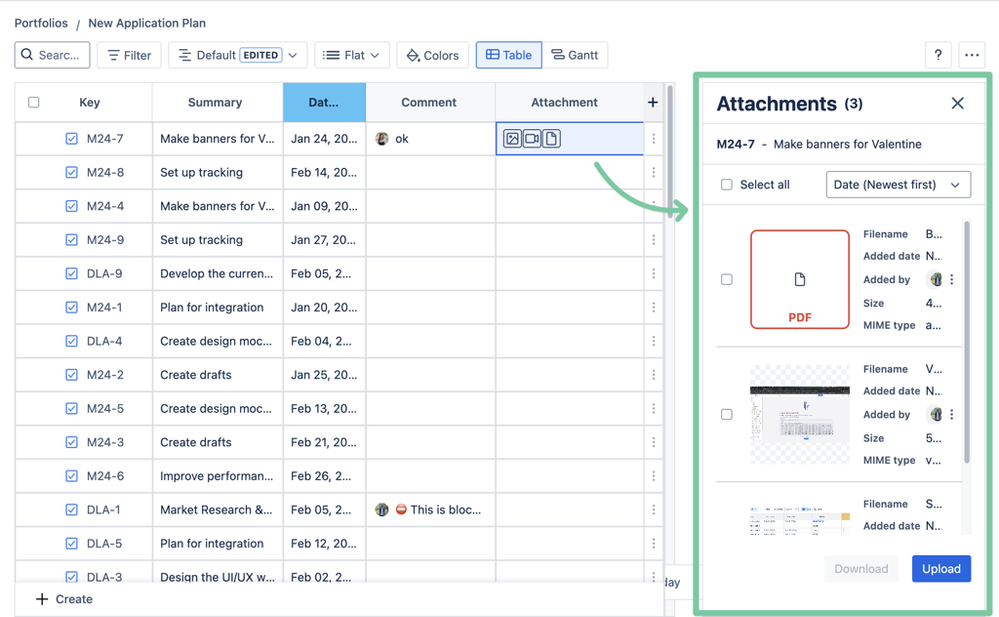This screenshot has width=999, height=617.
Task: Open the three-dot menu beside the PDF attachment
Action: point(951,279)
